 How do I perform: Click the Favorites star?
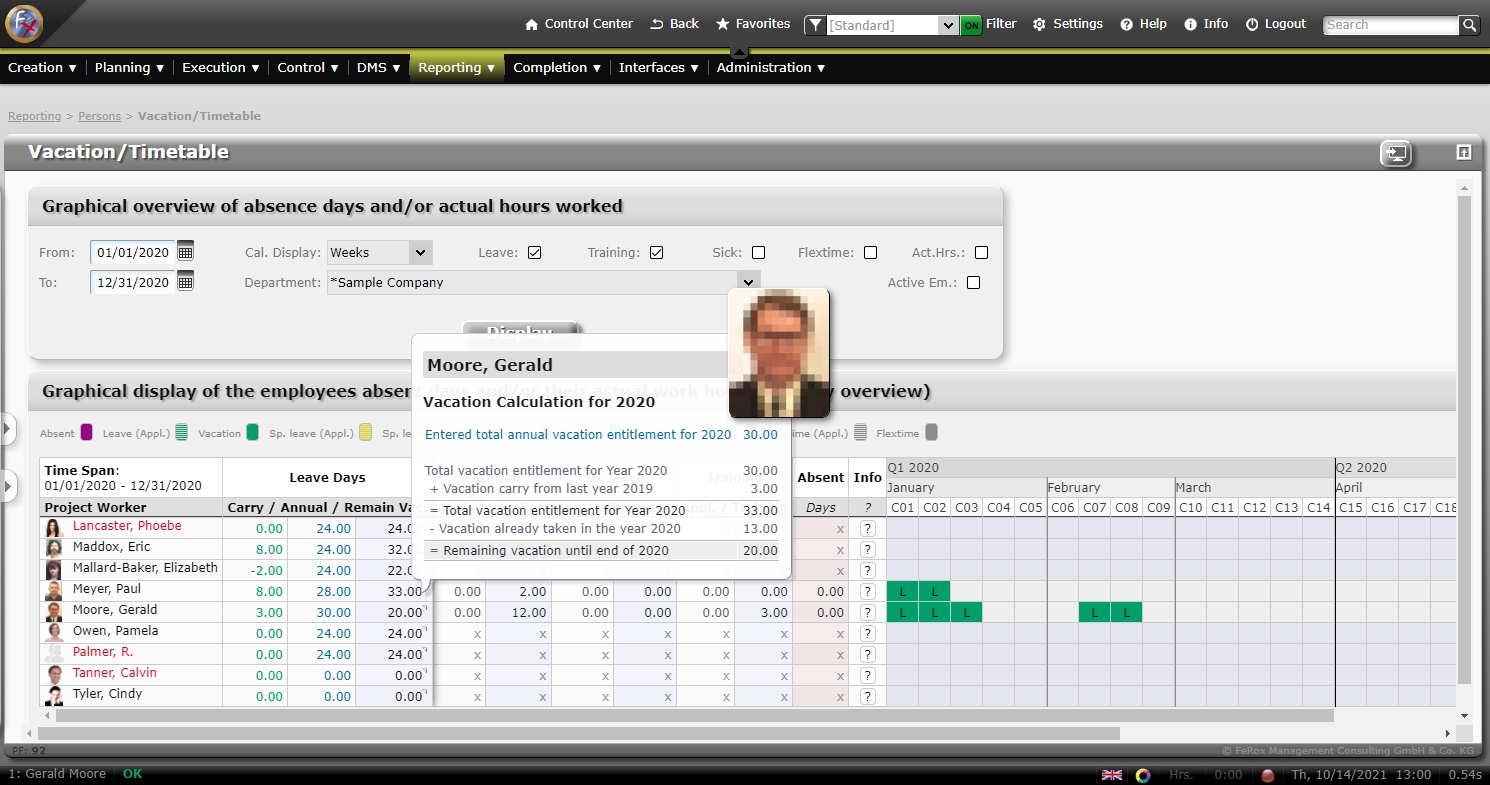(722, 24)
